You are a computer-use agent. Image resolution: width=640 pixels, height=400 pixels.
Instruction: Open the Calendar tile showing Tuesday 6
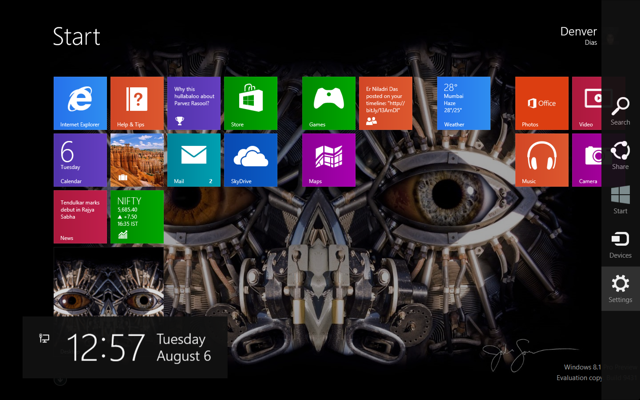tap(79, 160)
